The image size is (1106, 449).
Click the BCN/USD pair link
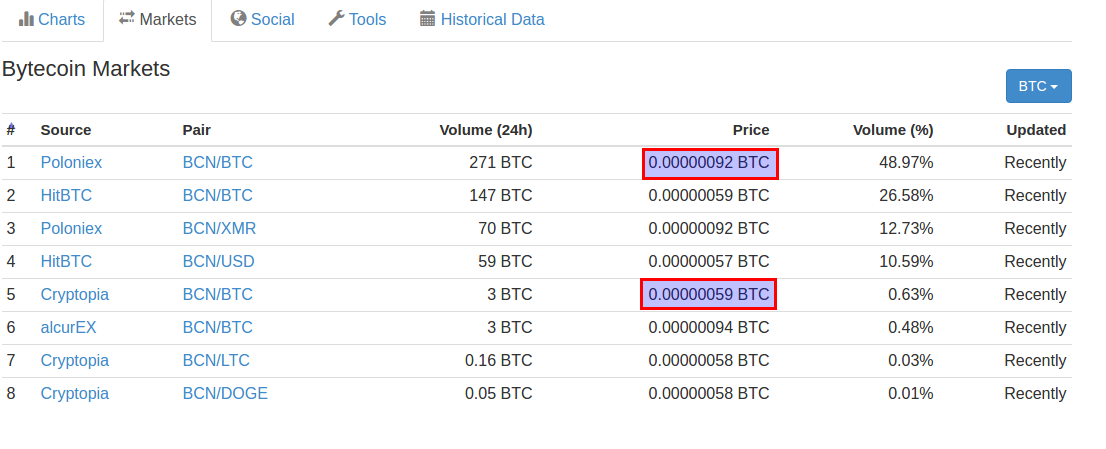click(x=218, y=261)
